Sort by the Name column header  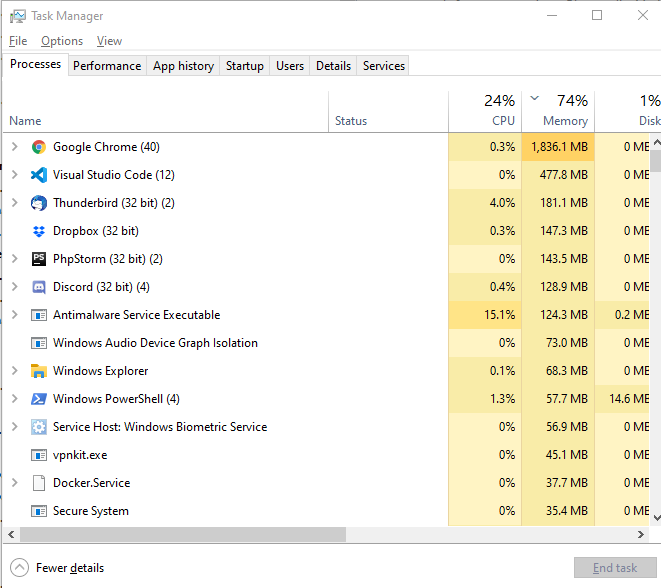click(x=165, y=112)
